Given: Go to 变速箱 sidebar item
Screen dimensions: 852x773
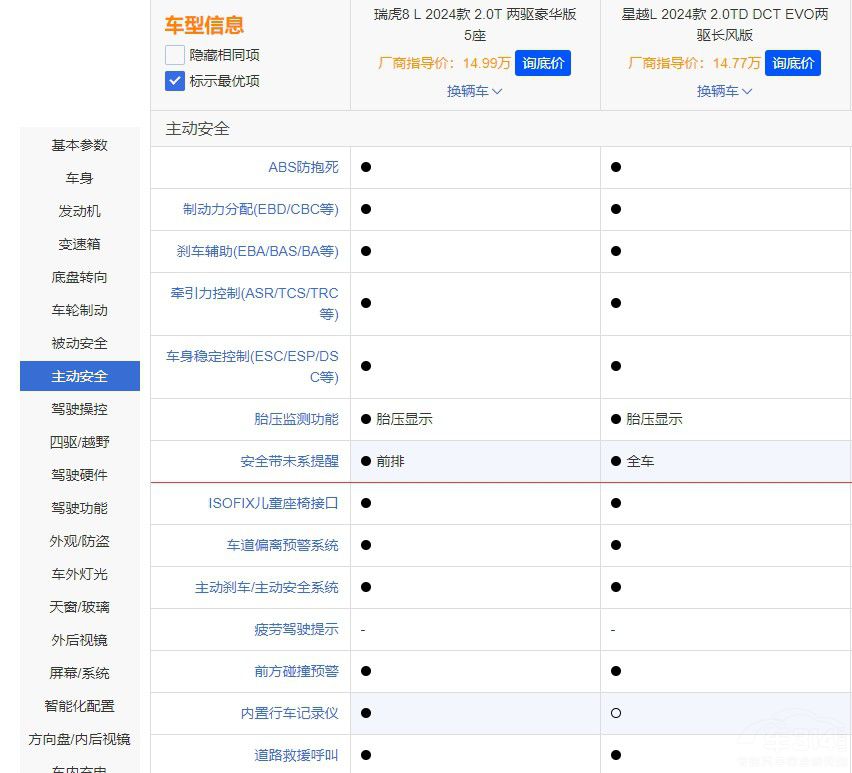Looking at the screenshot, I should 80,244.
